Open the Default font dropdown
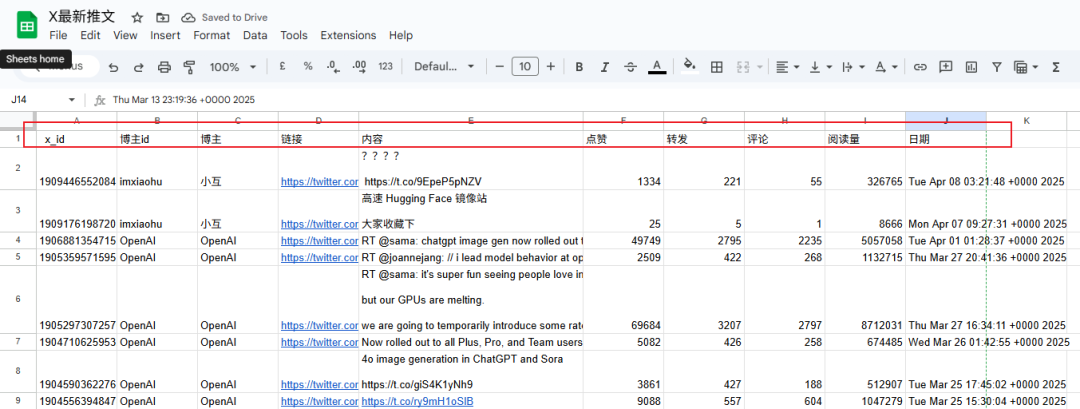Screen dimensions: 1080x409 coord(444,67)
